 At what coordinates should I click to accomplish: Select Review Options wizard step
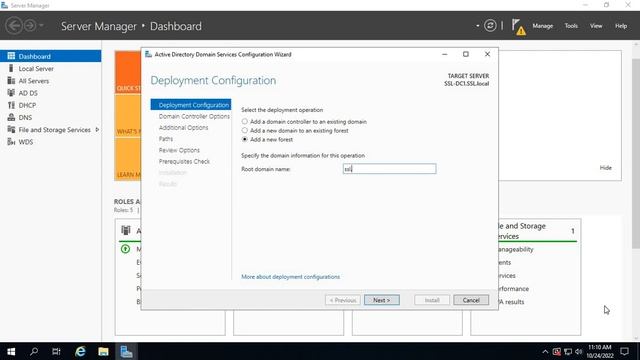tap(179, 150)
